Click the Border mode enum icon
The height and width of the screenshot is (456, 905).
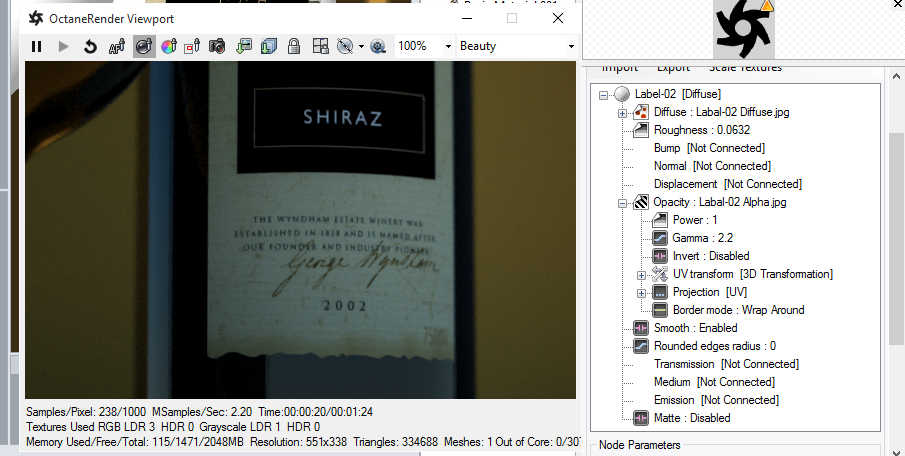pos(660,310)
